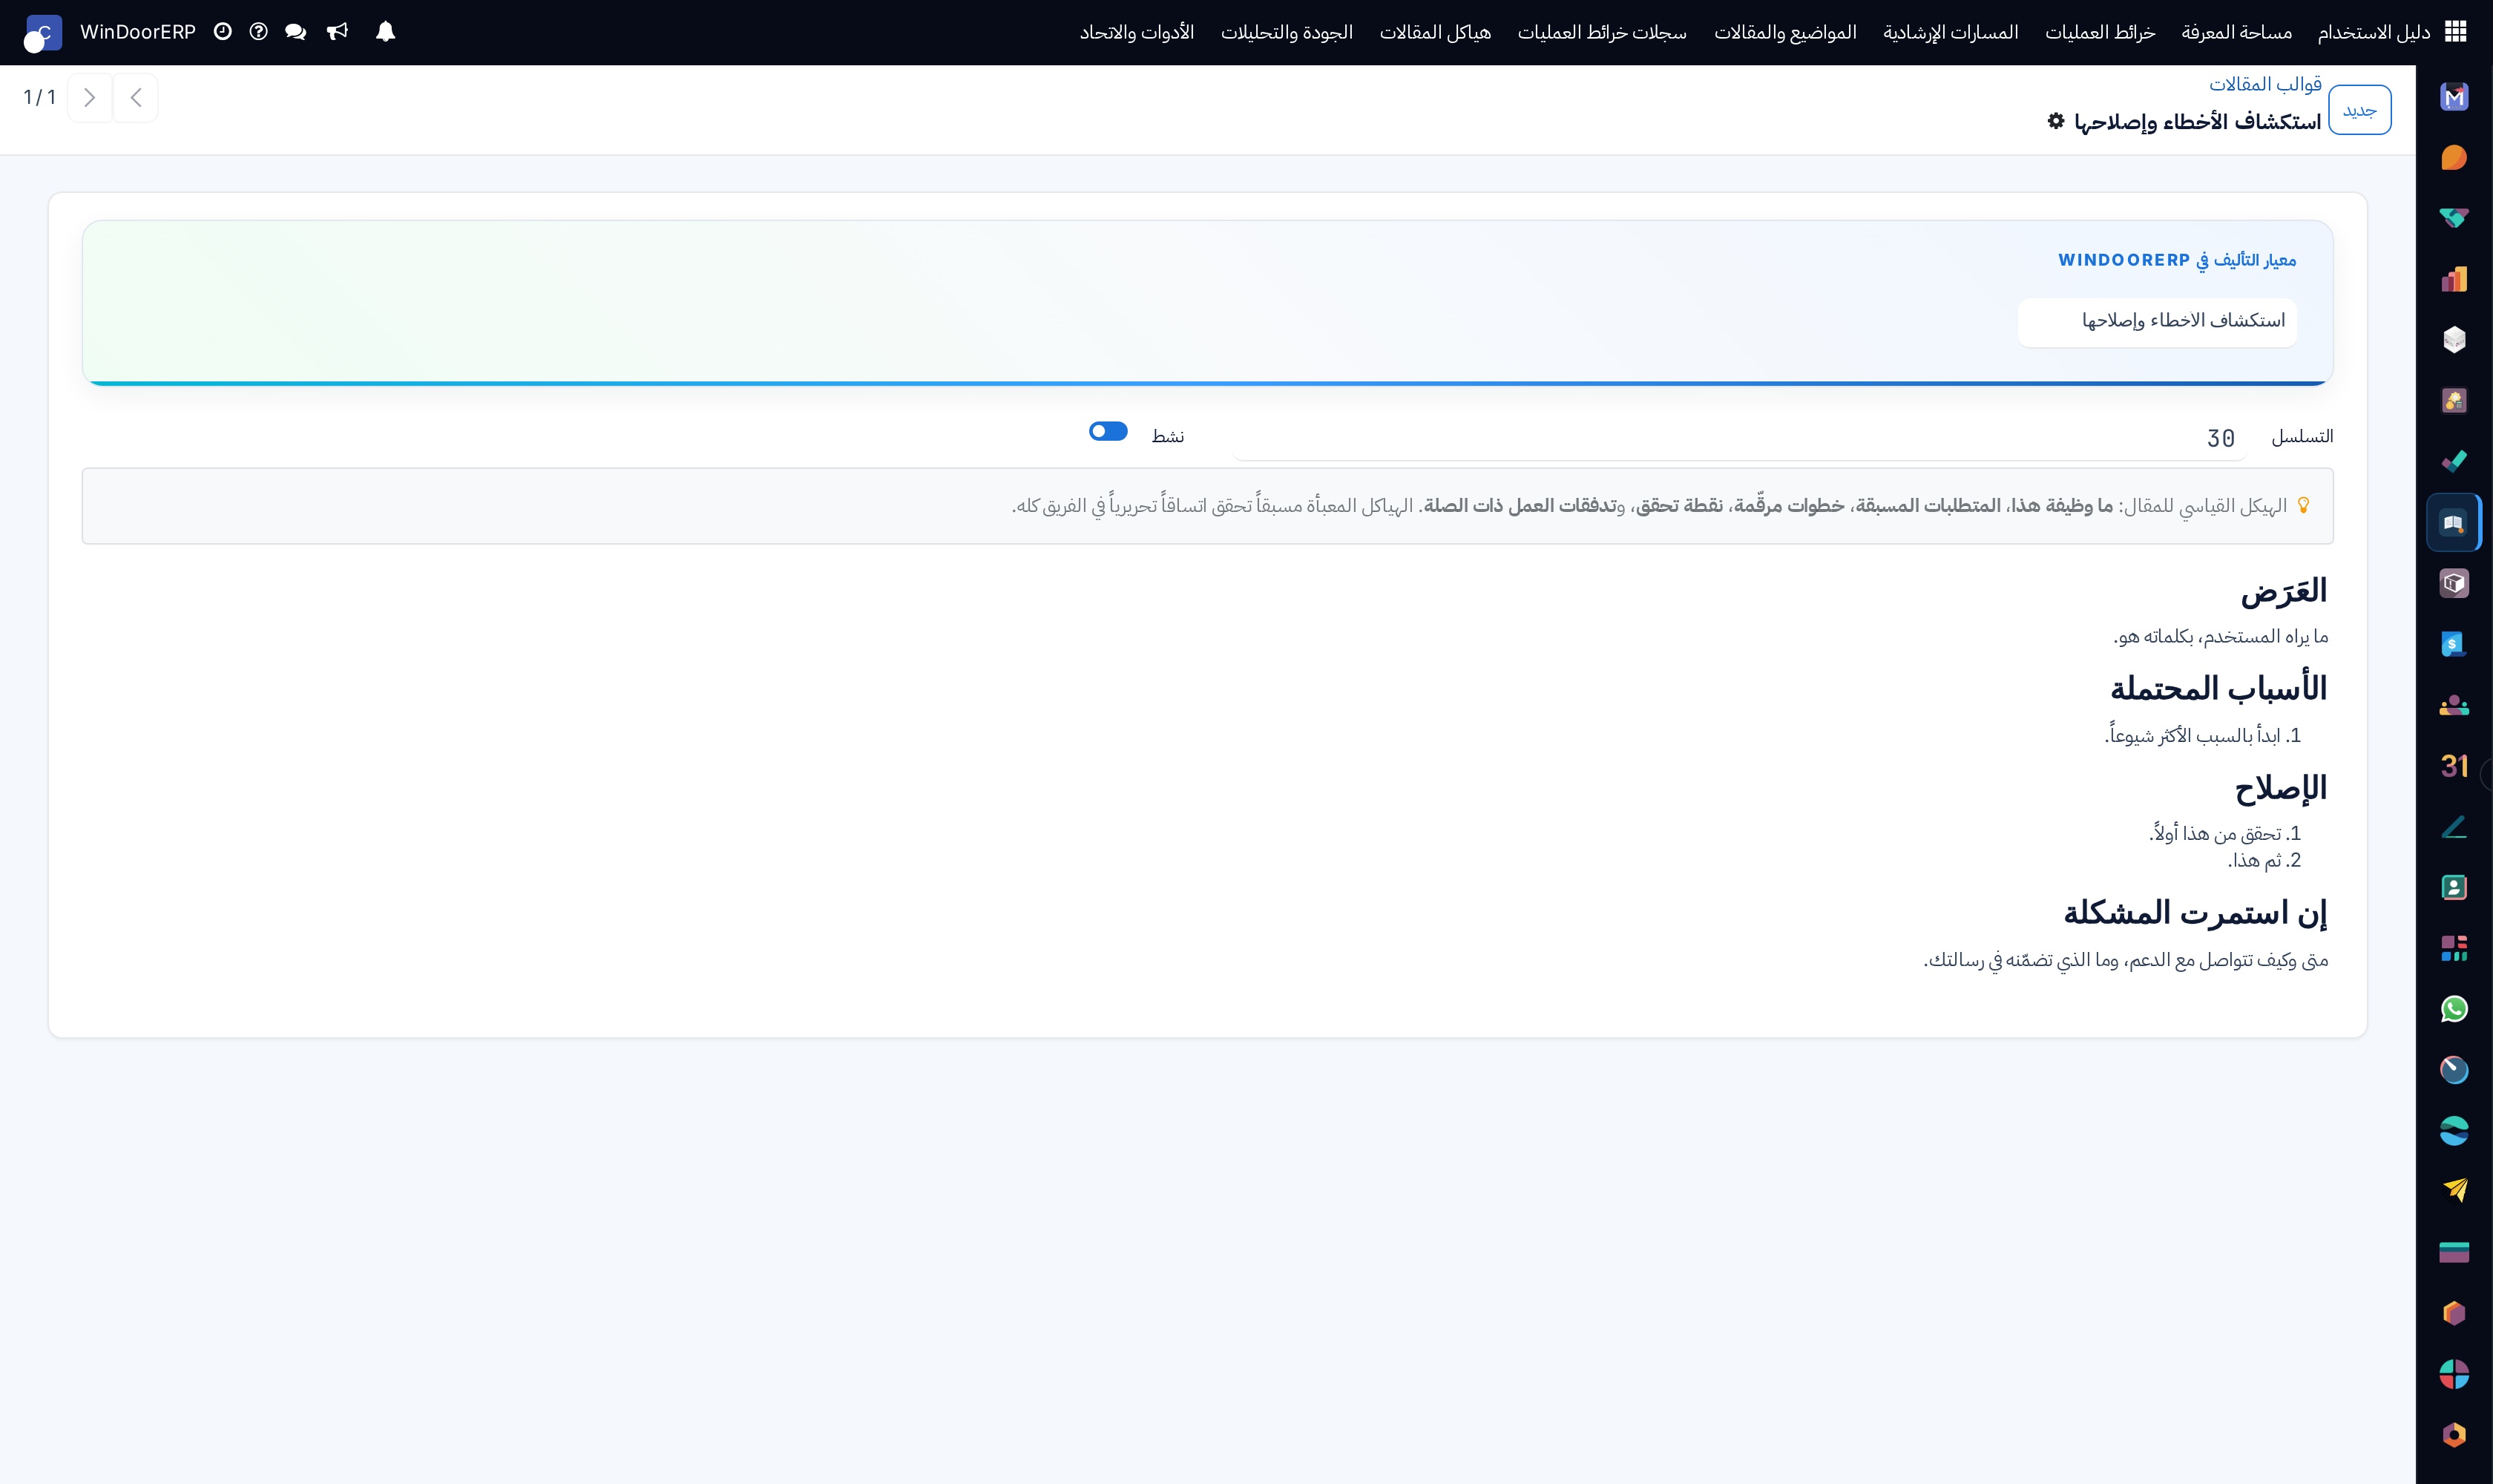The height and width of the screenshot is (1484, 2493).
Task: Open the teal pen Sign app
Action: 2454,827
